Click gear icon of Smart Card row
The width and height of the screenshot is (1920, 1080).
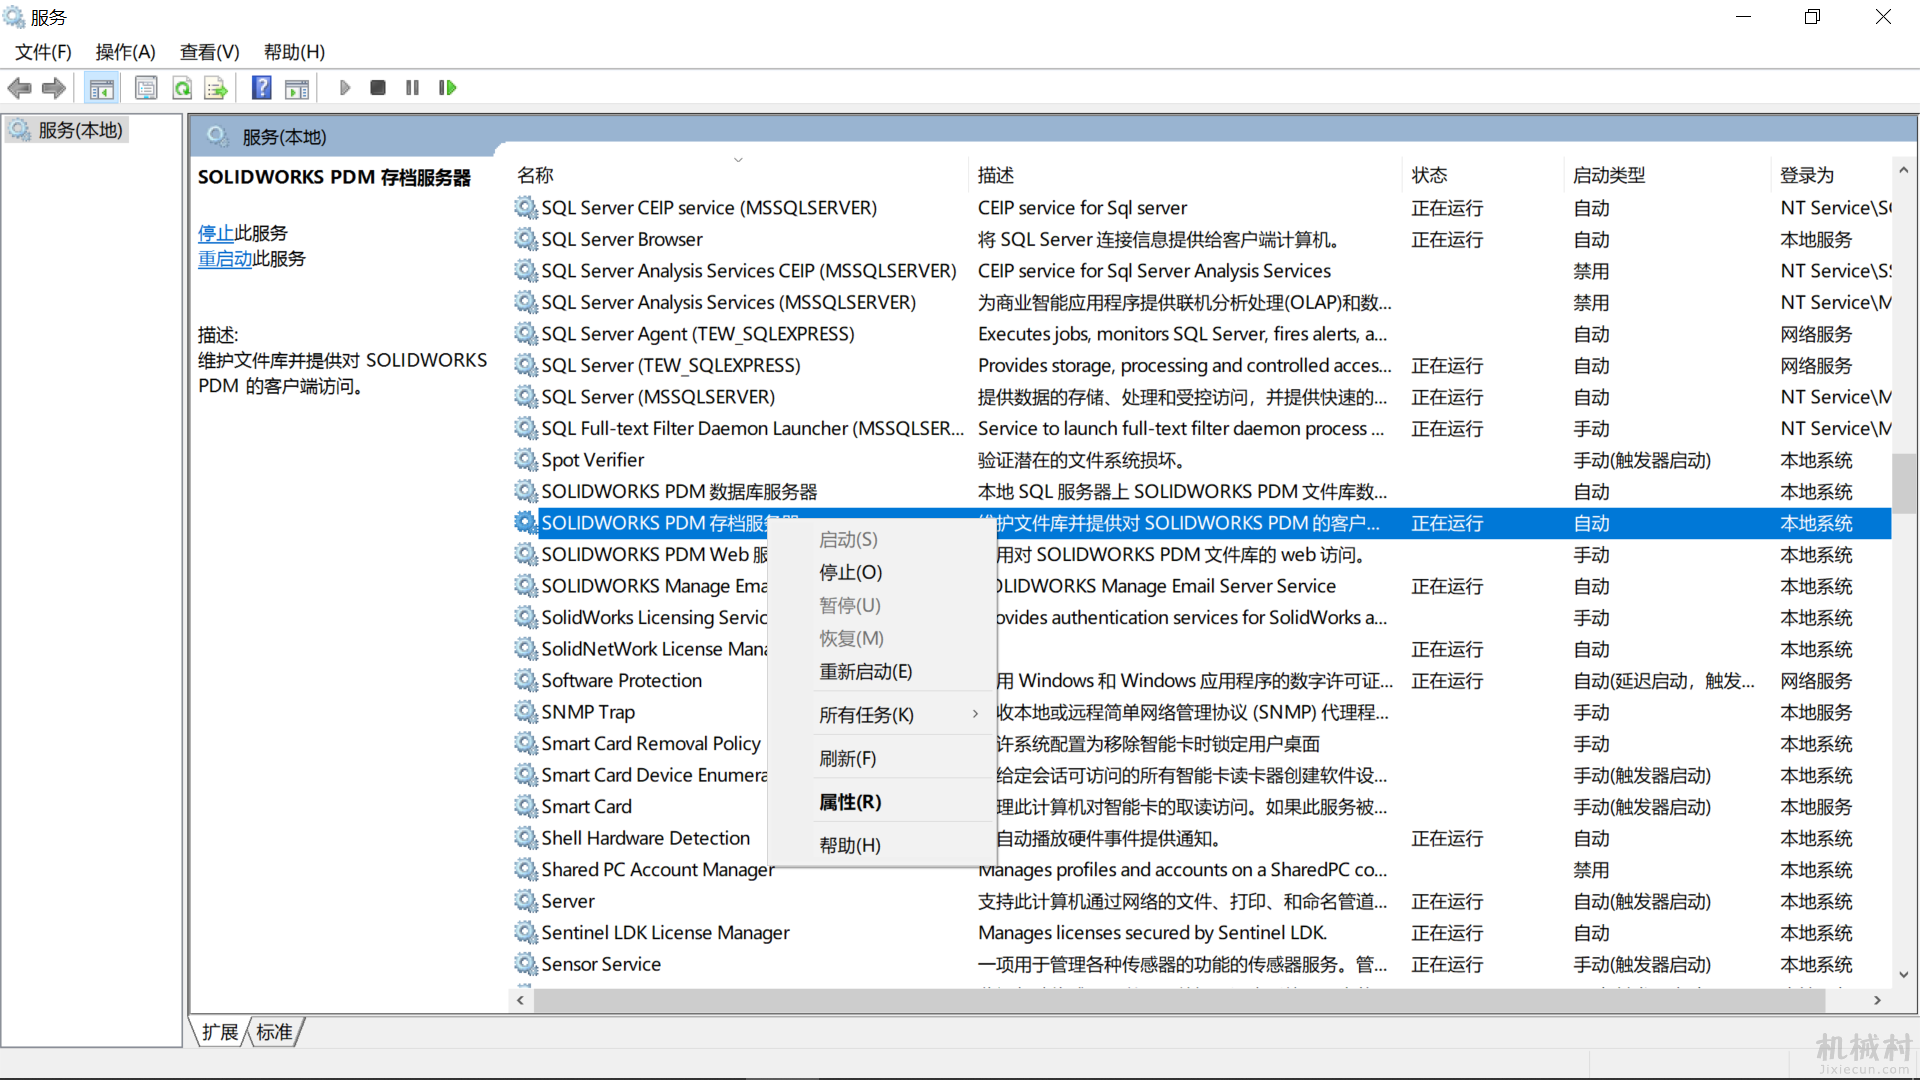tap(526, 806)
